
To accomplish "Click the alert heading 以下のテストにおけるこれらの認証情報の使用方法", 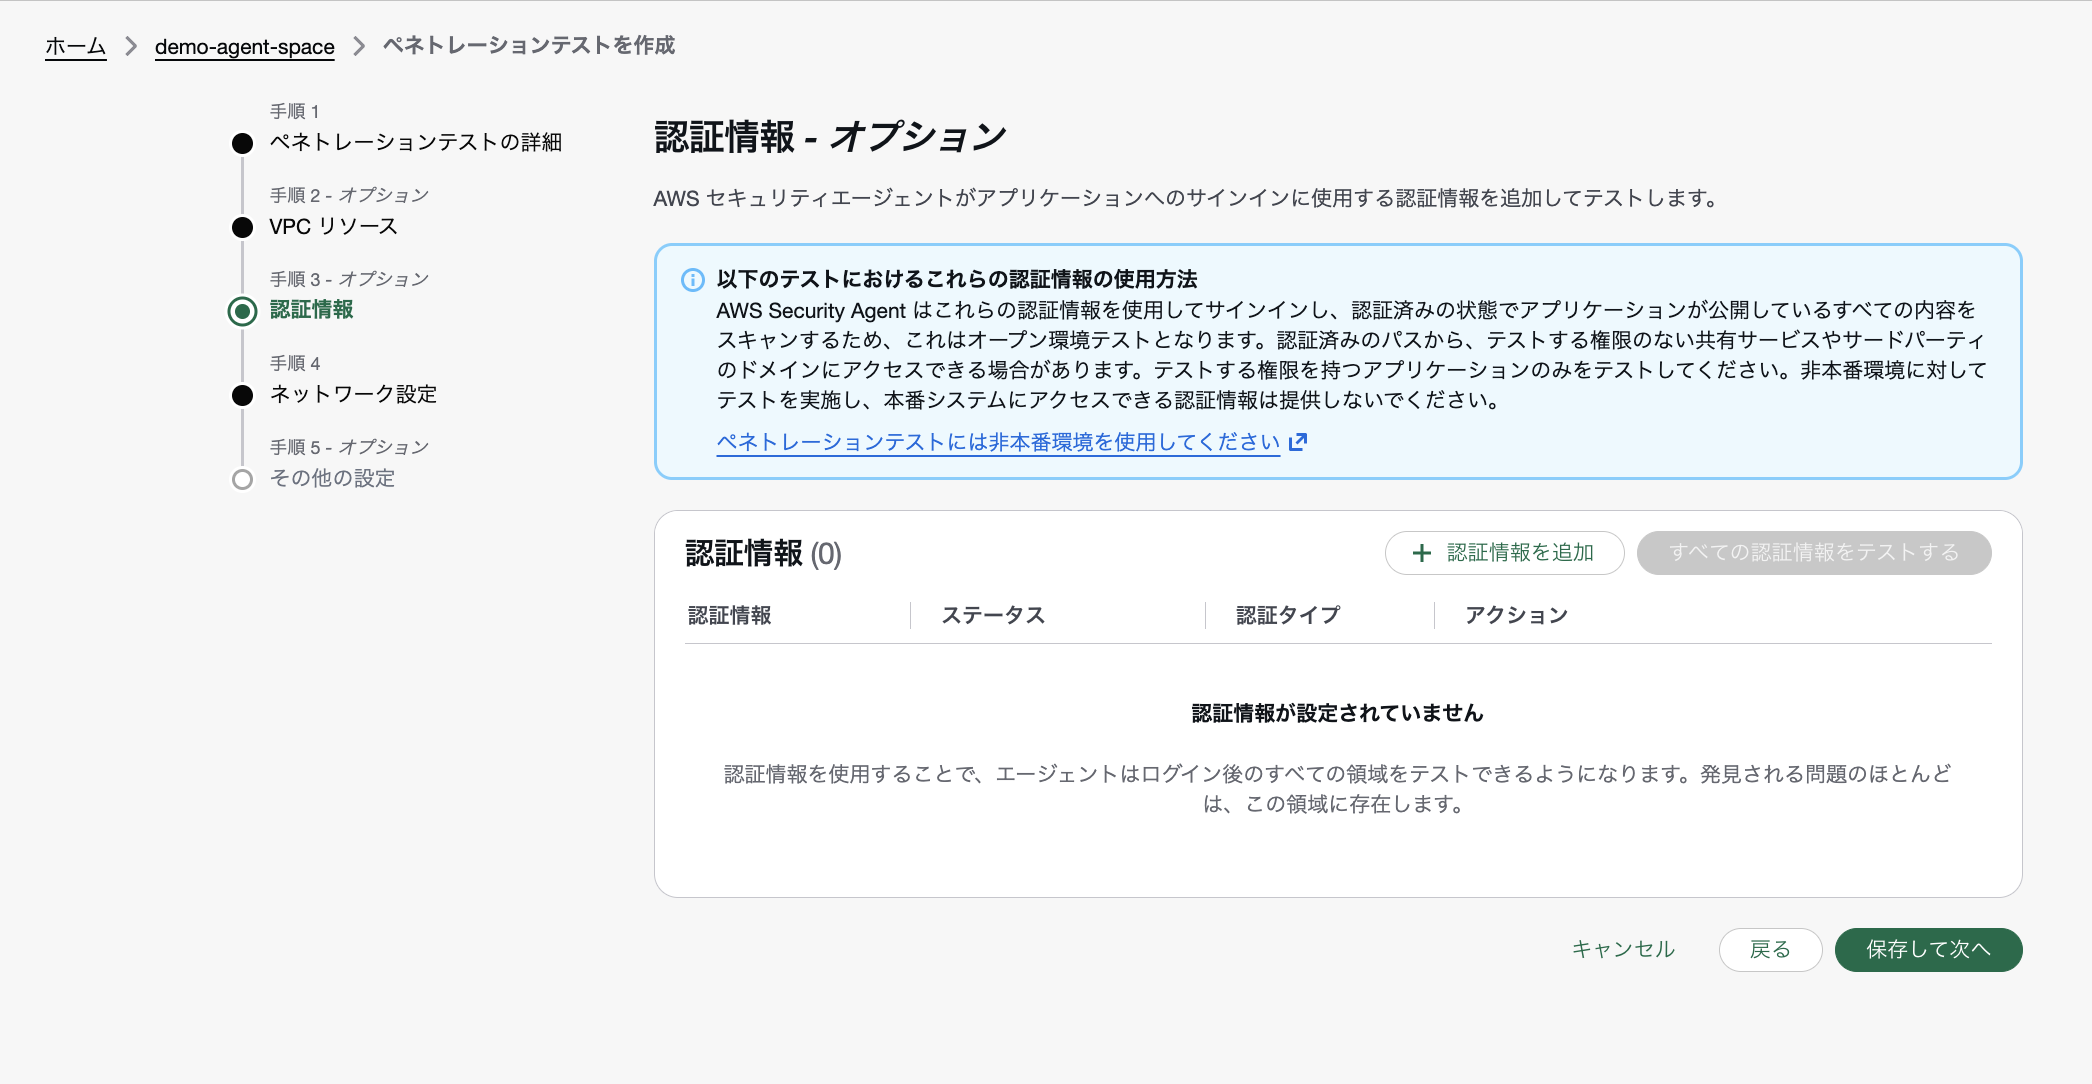I will (957, 279).
